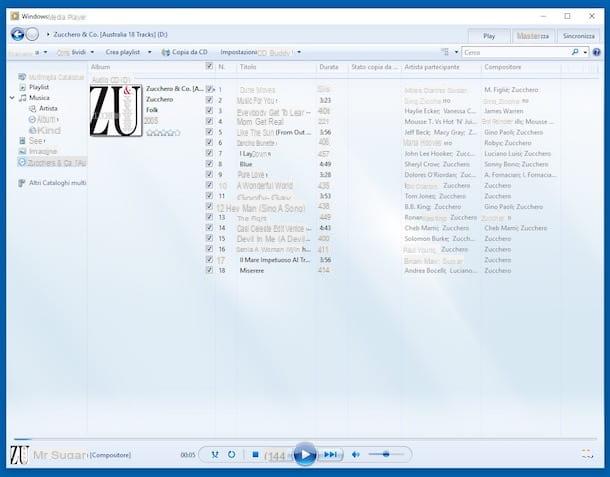
Task: Select Immagine in the sidebar
Action: click(x=43, y=151)
